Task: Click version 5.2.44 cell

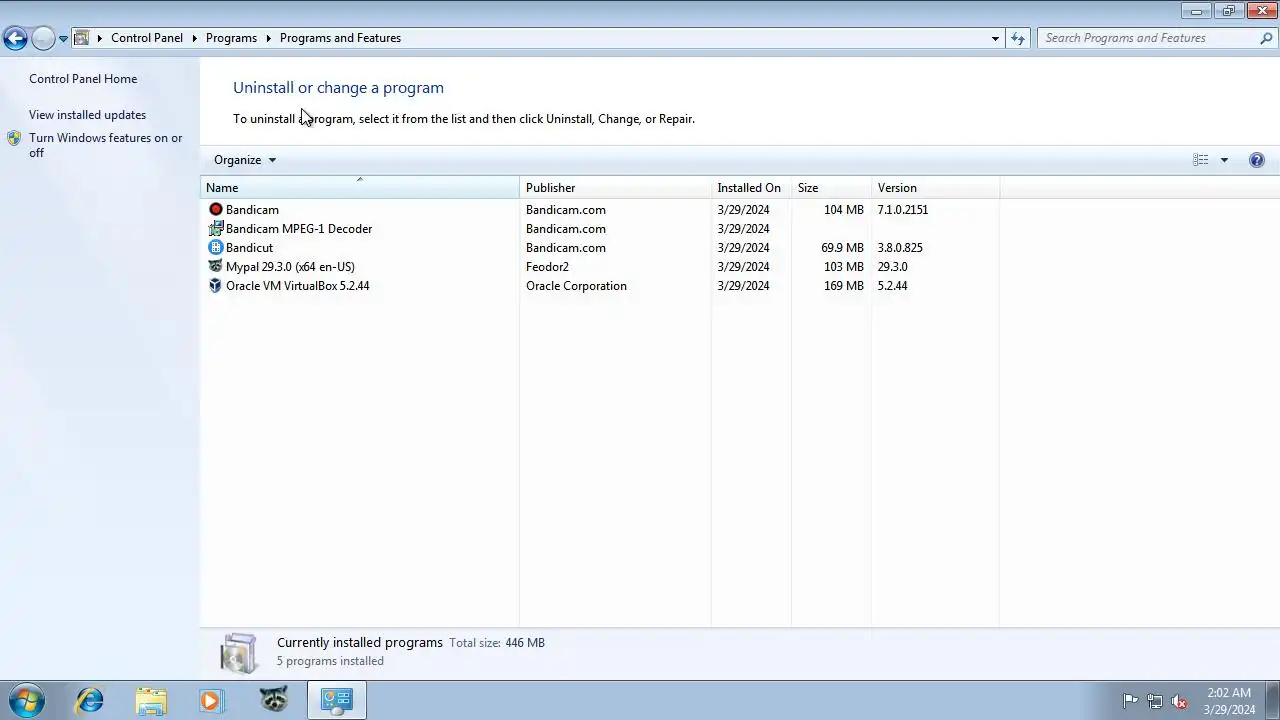Action: (x=892, y=286)
